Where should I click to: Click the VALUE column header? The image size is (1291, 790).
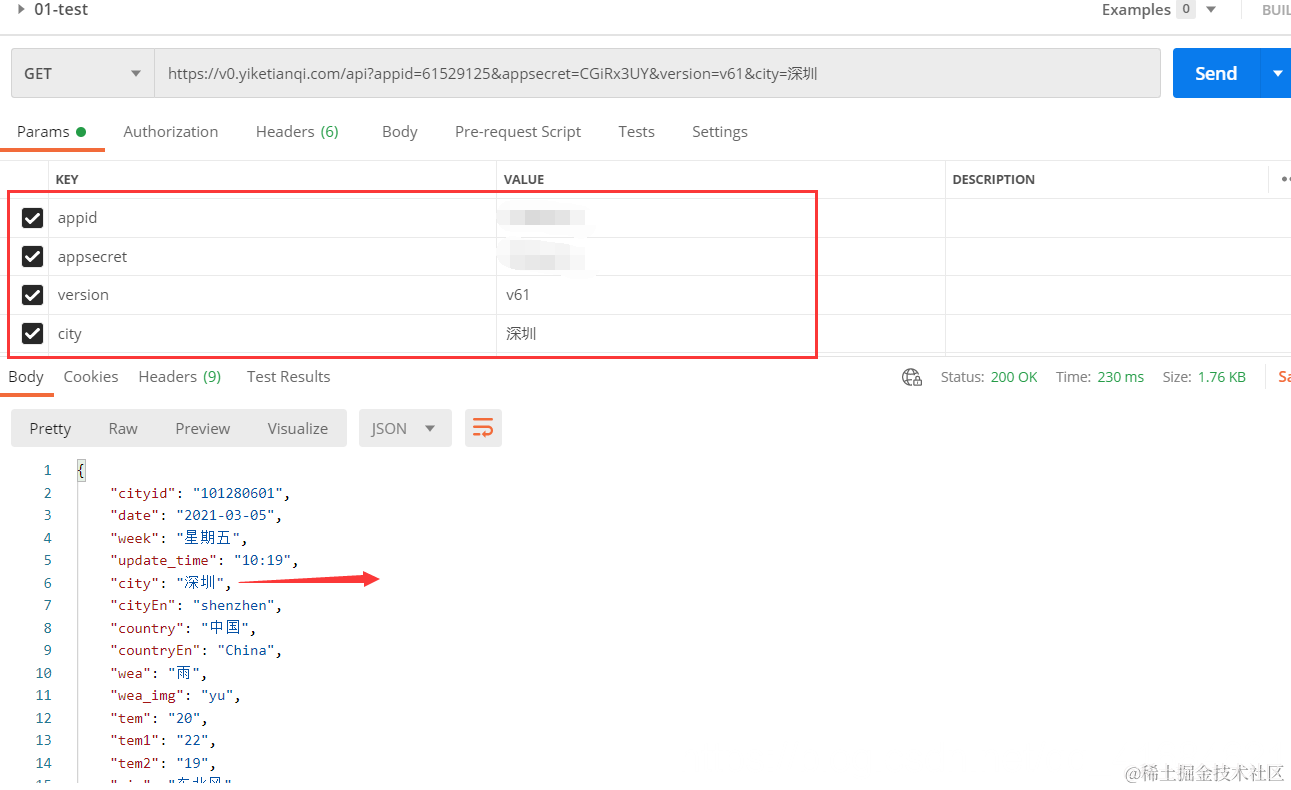pyautogui.click(x=524, y=180)
